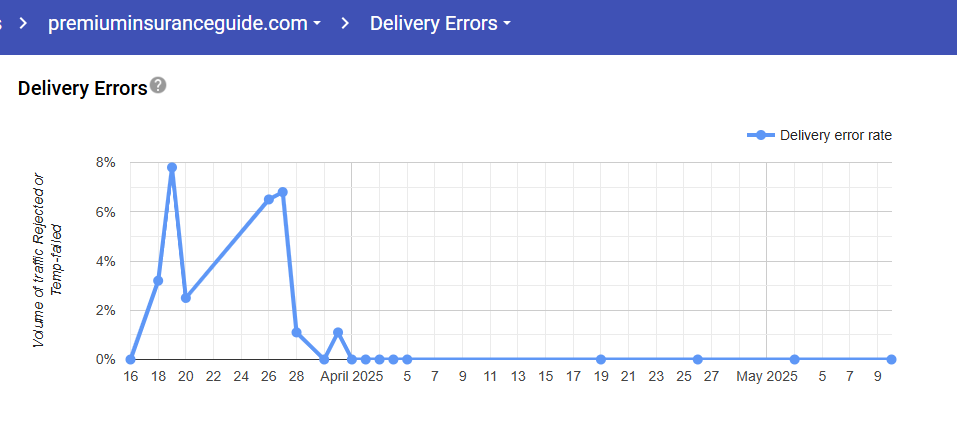Click the blue Delivery error rate legend marker
The width and height of the screenshot is (957, 421).
tap(761, 135)
